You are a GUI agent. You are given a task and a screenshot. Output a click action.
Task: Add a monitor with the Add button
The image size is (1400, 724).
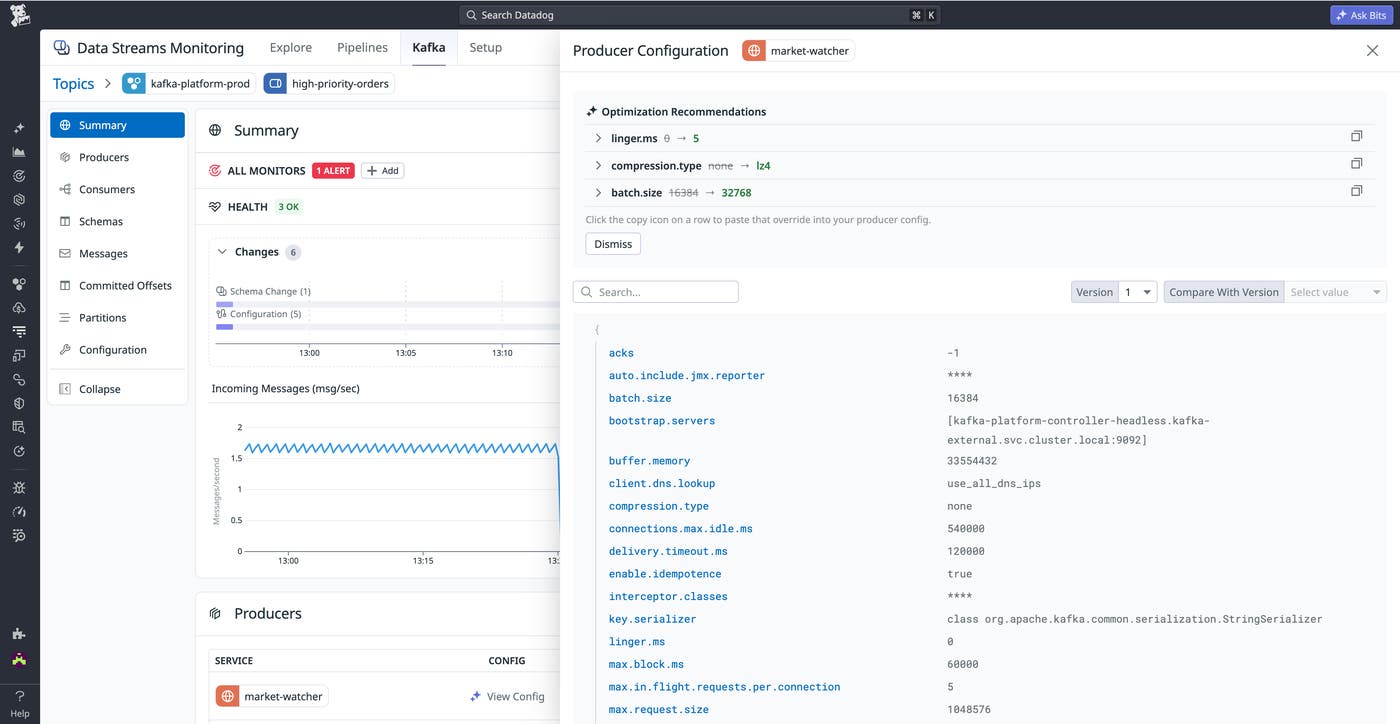pos(383,171)
